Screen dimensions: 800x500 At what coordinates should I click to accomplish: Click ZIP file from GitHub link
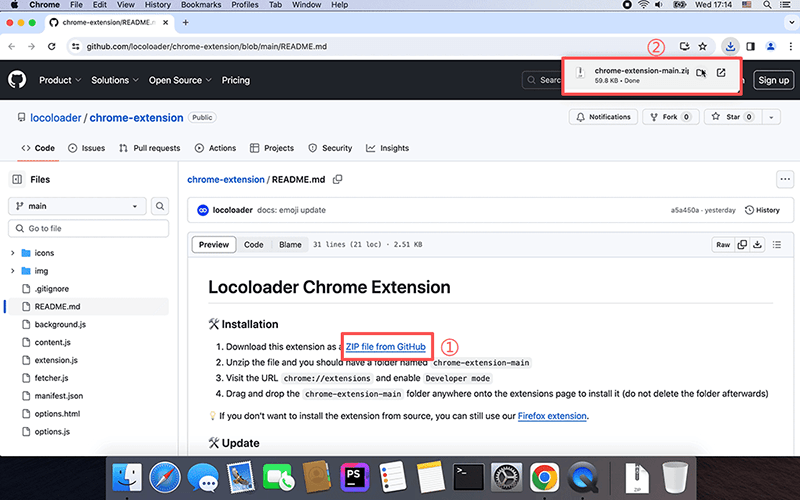pos(386,346)
